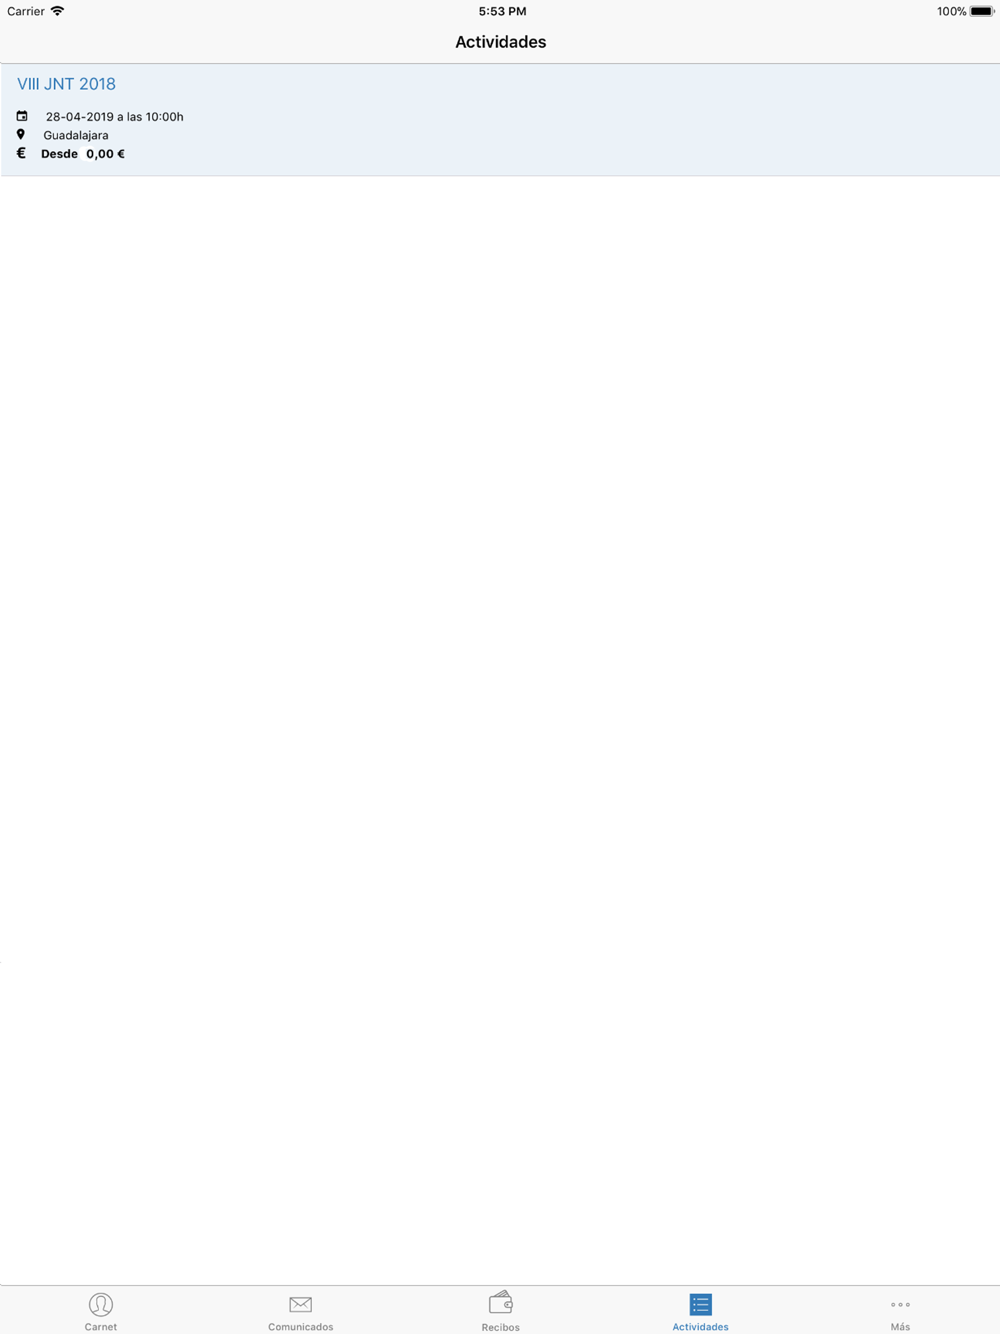Tap the battery indicator in status bar
This screenshot has width=1000, height=1334.
(x=982, y=11)
